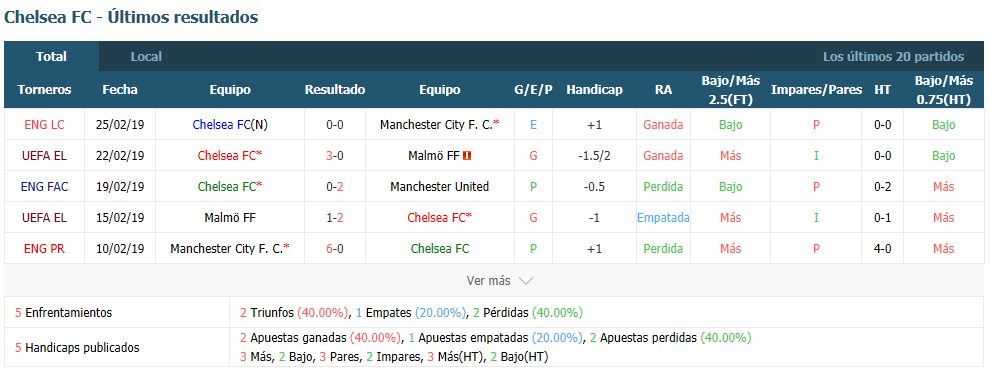Viewport: 990px width, 372px height.
Task: Open Chelsea FC(N) team link in first row
Action: (230, 124)
